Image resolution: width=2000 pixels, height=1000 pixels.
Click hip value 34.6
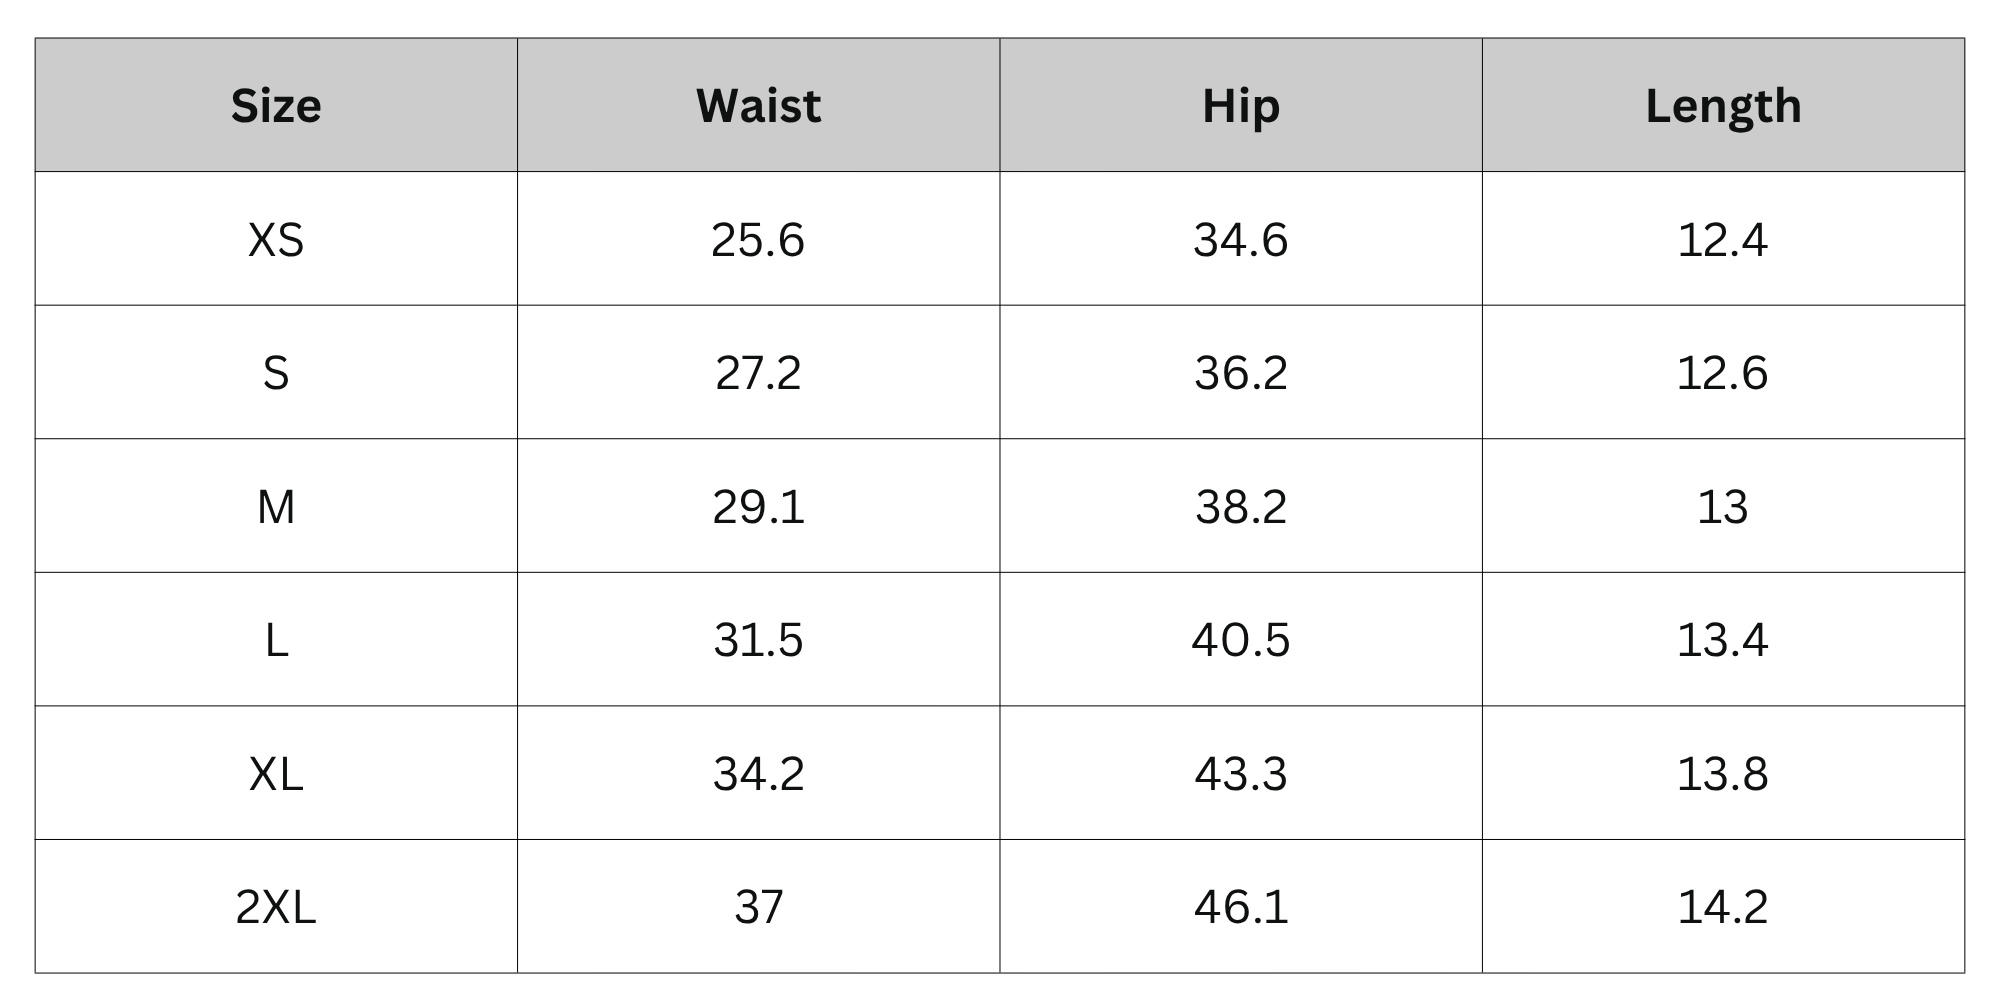tap(1241, 240)
